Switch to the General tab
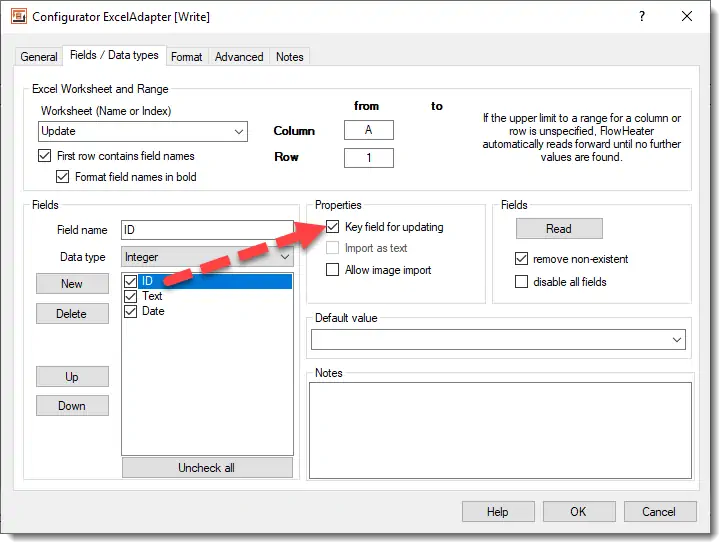This screenshot has width=726, height=549. click(x=39, y=57)
